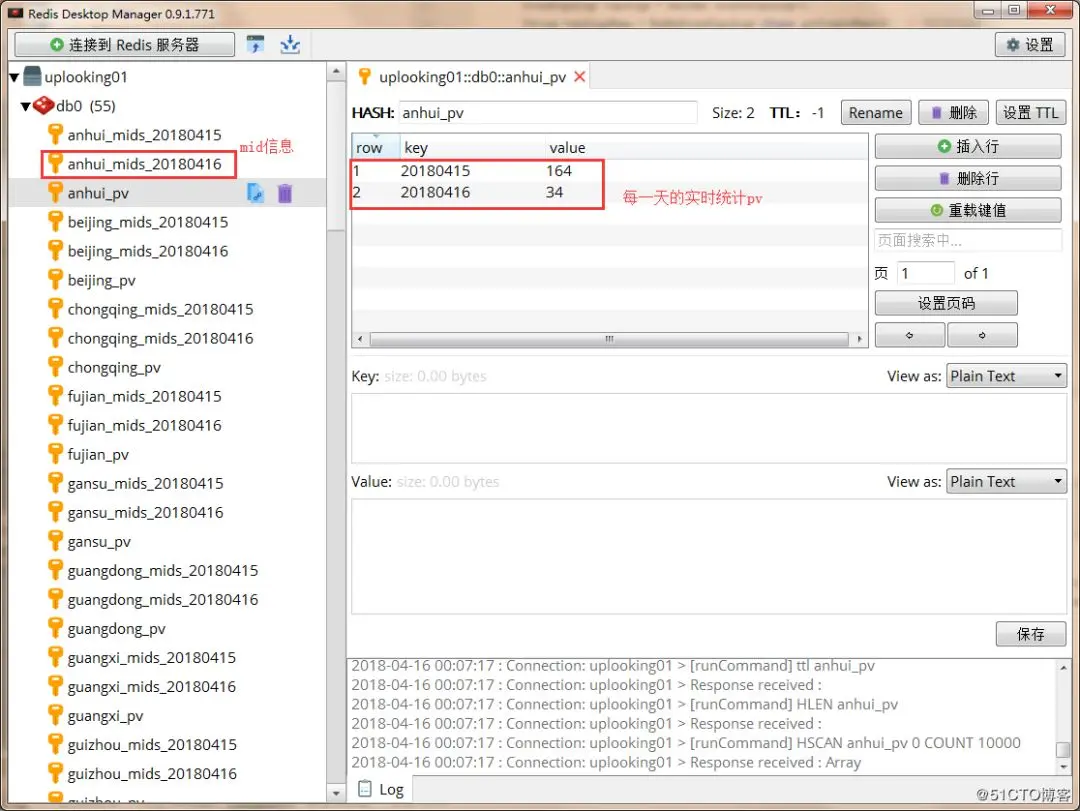The image size is (1080, 811).
Task: Select guangxi_mids_20180415 key
Action: (152, 658)
